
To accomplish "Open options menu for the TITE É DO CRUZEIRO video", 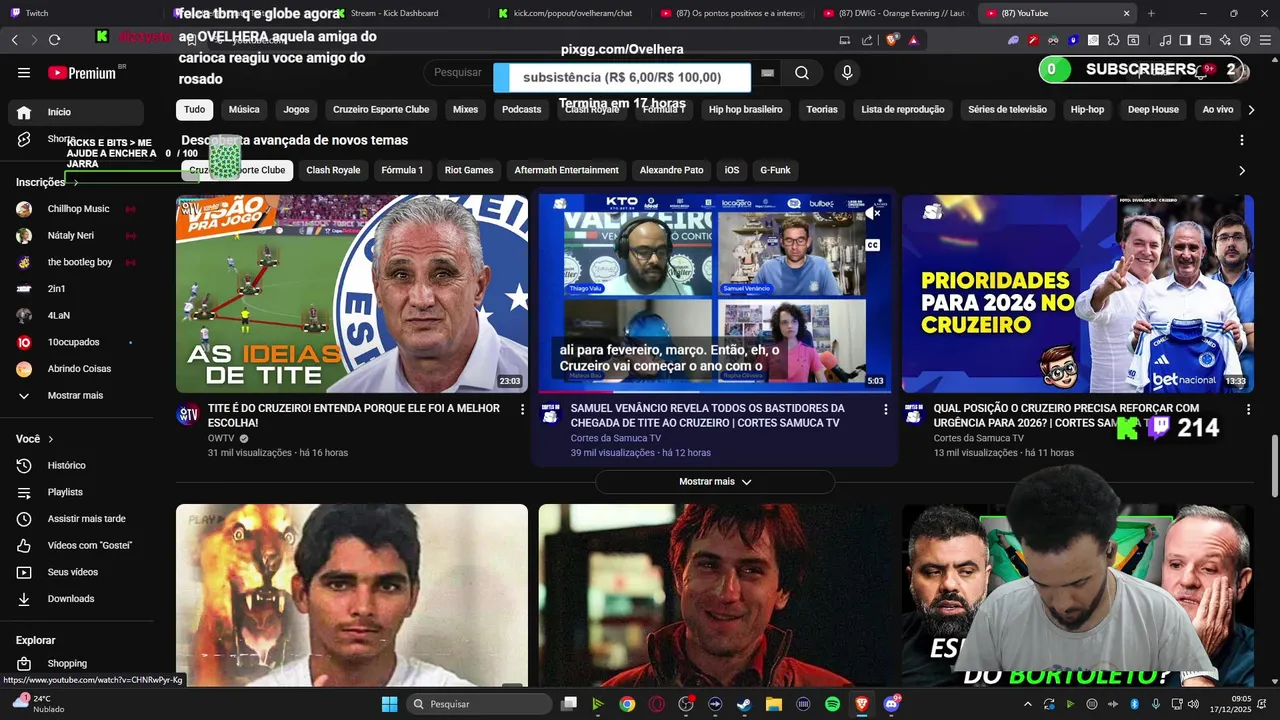I will 522,409.
